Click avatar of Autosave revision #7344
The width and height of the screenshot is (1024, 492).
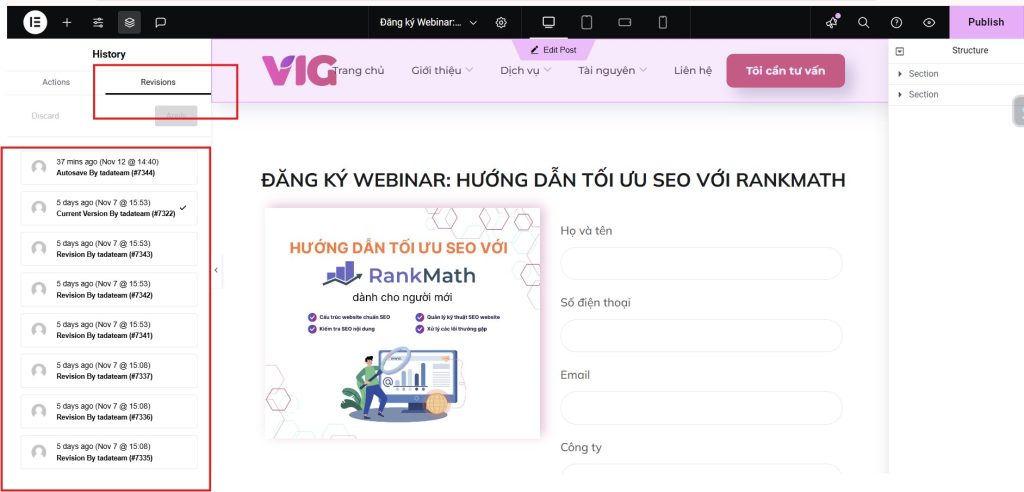coord(39,167)
